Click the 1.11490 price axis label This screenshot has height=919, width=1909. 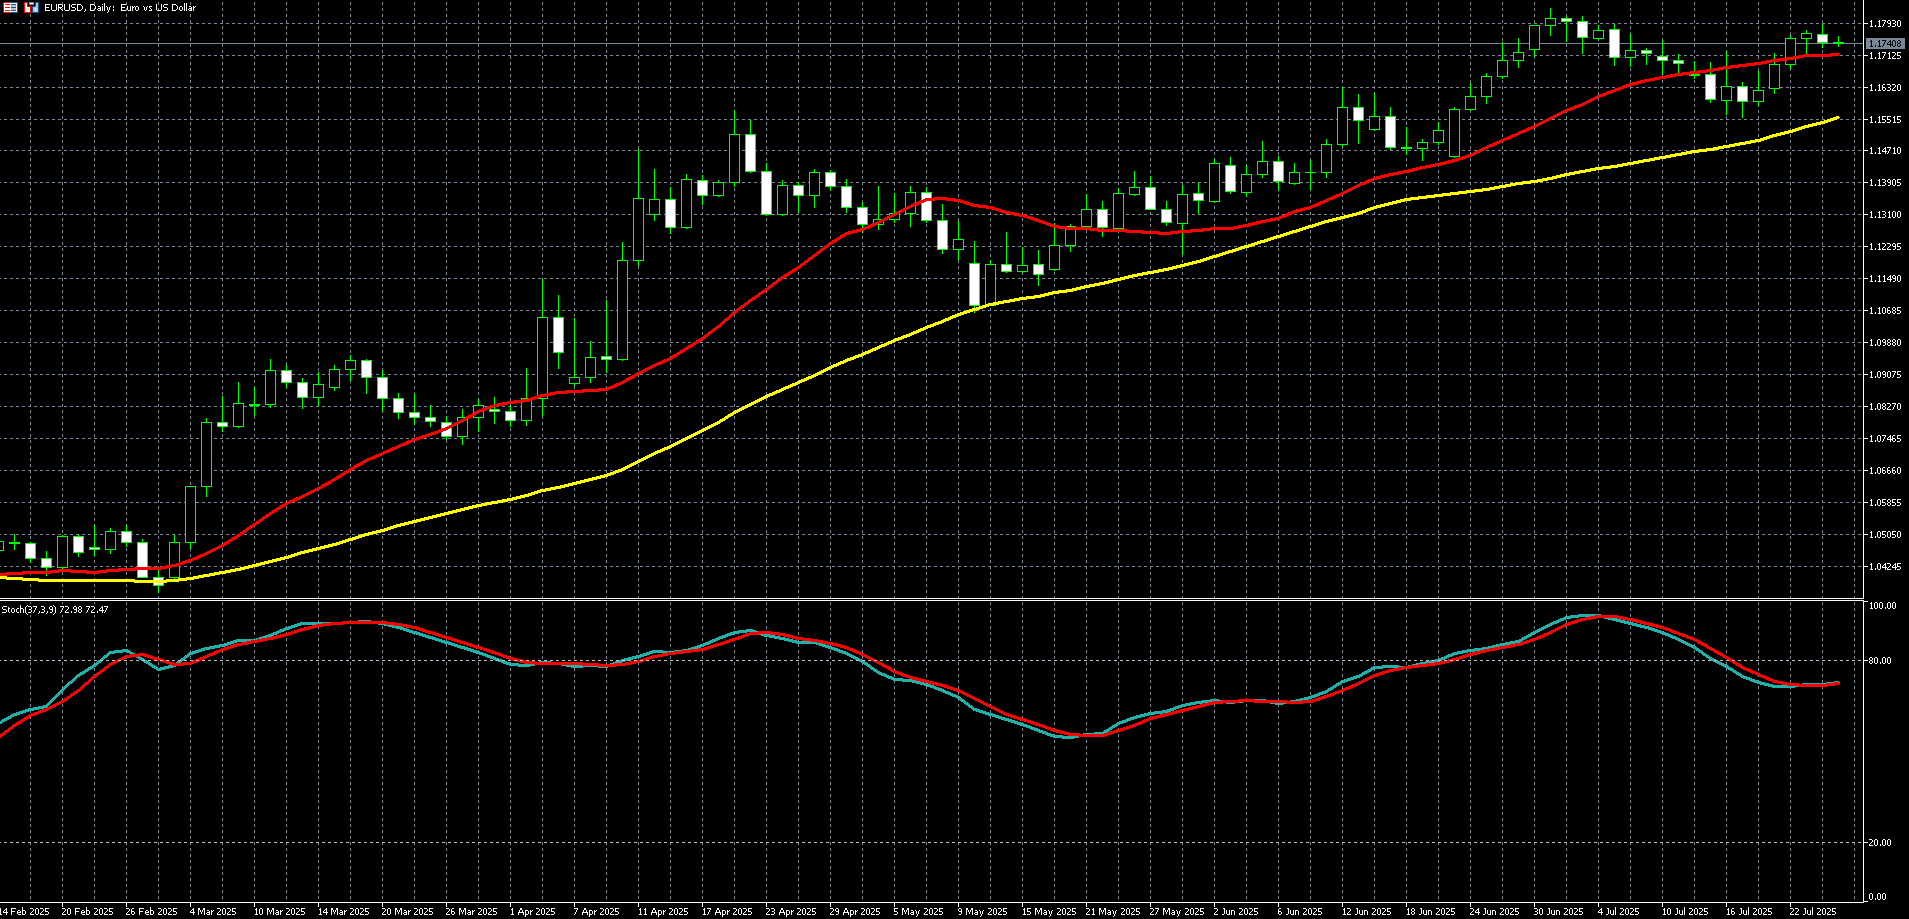point(1885,279)
